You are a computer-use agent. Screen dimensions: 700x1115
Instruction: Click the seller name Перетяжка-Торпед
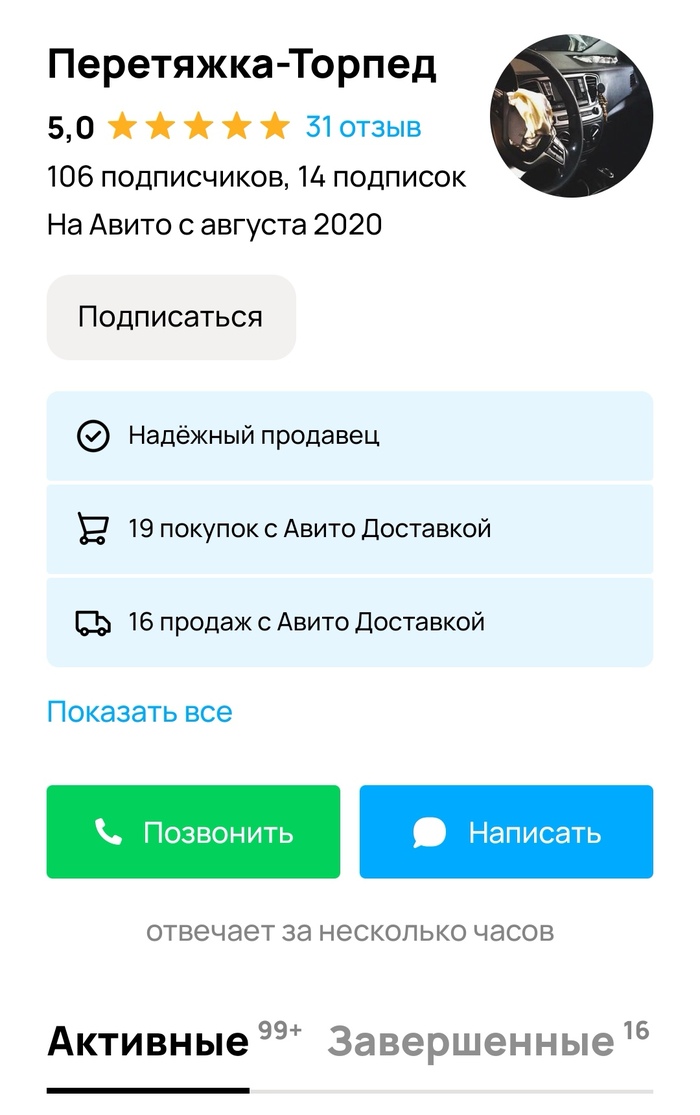[x=242, y=65]
